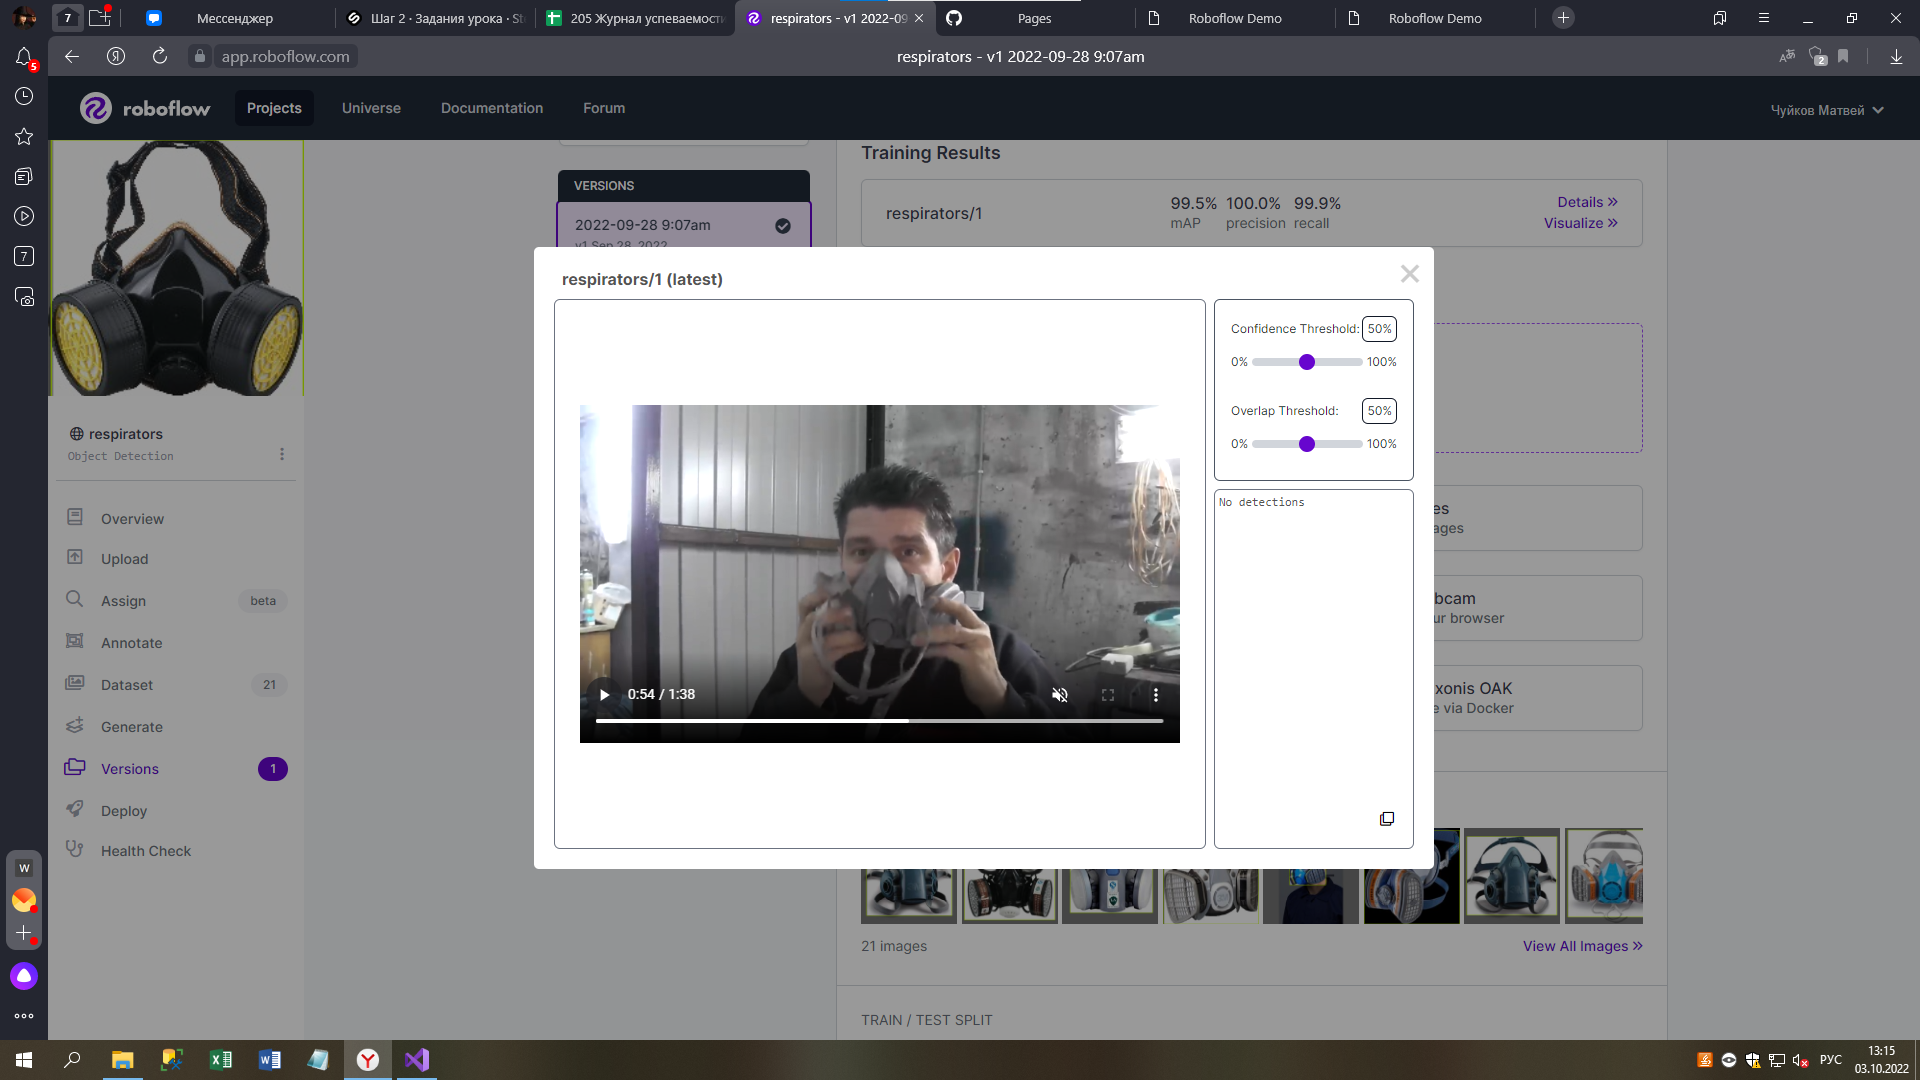This screenshot has height=1080, width=1920.
Task: Go to Health Check section
Action: (145, 851)
